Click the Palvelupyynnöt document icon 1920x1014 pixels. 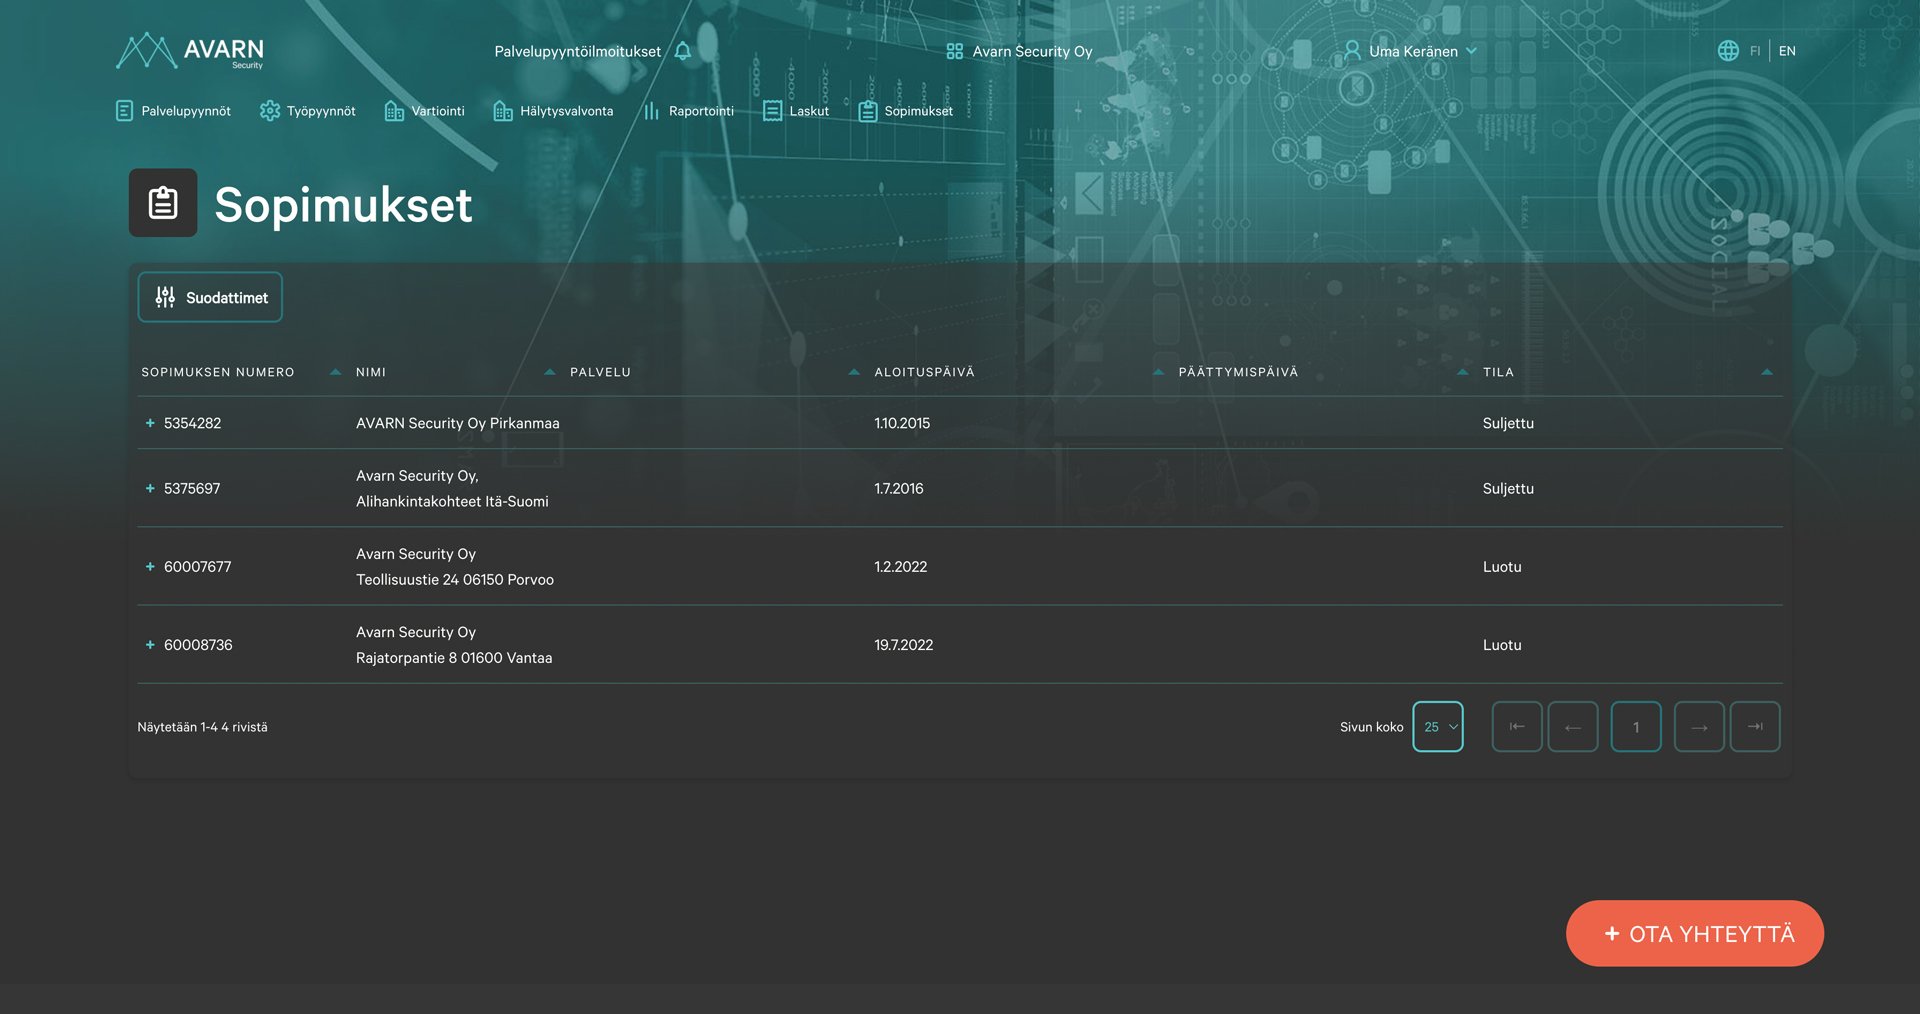coord(124,111)
